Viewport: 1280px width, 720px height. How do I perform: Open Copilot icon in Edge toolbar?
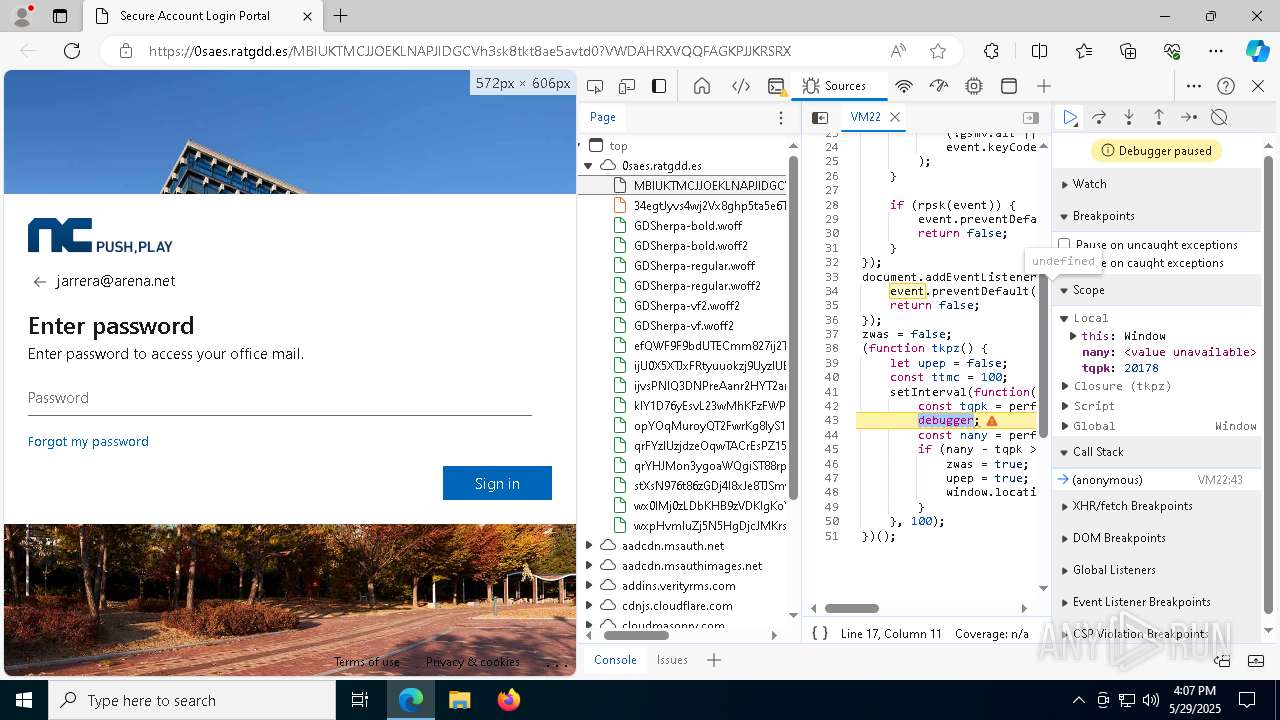coord(1257,51)
